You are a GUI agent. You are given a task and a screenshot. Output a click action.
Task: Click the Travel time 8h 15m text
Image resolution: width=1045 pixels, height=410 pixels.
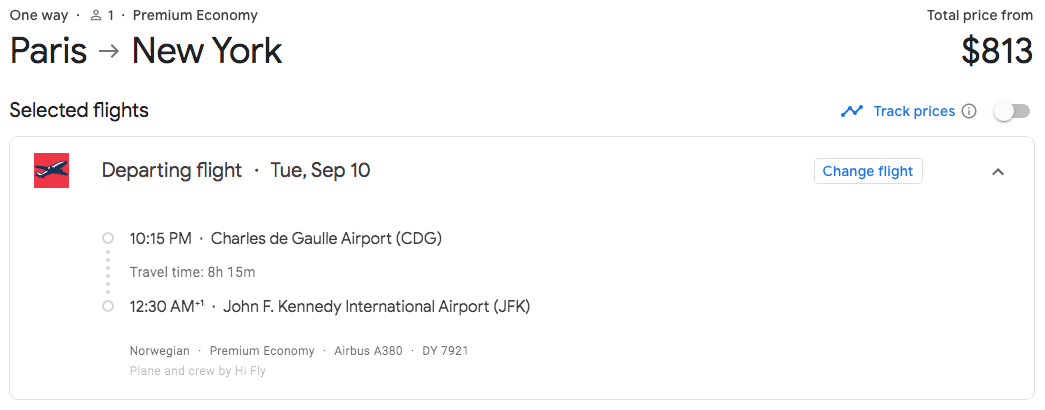click(x=192, y=272)
